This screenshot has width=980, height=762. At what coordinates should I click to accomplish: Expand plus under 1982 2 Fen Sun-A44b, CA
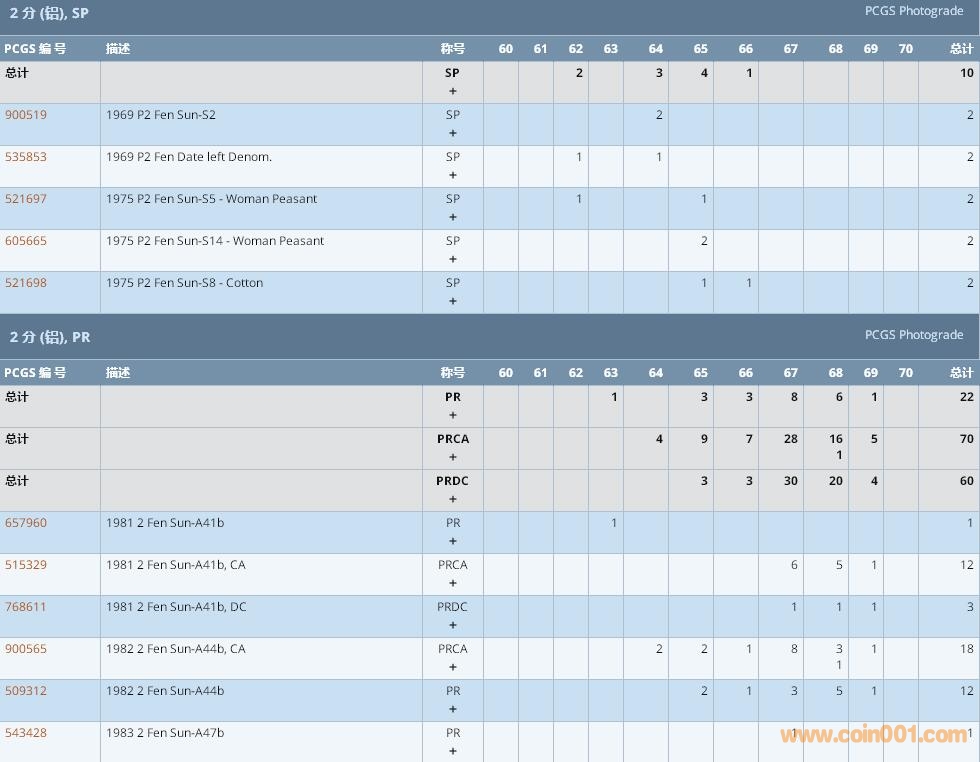pos(453,667)
